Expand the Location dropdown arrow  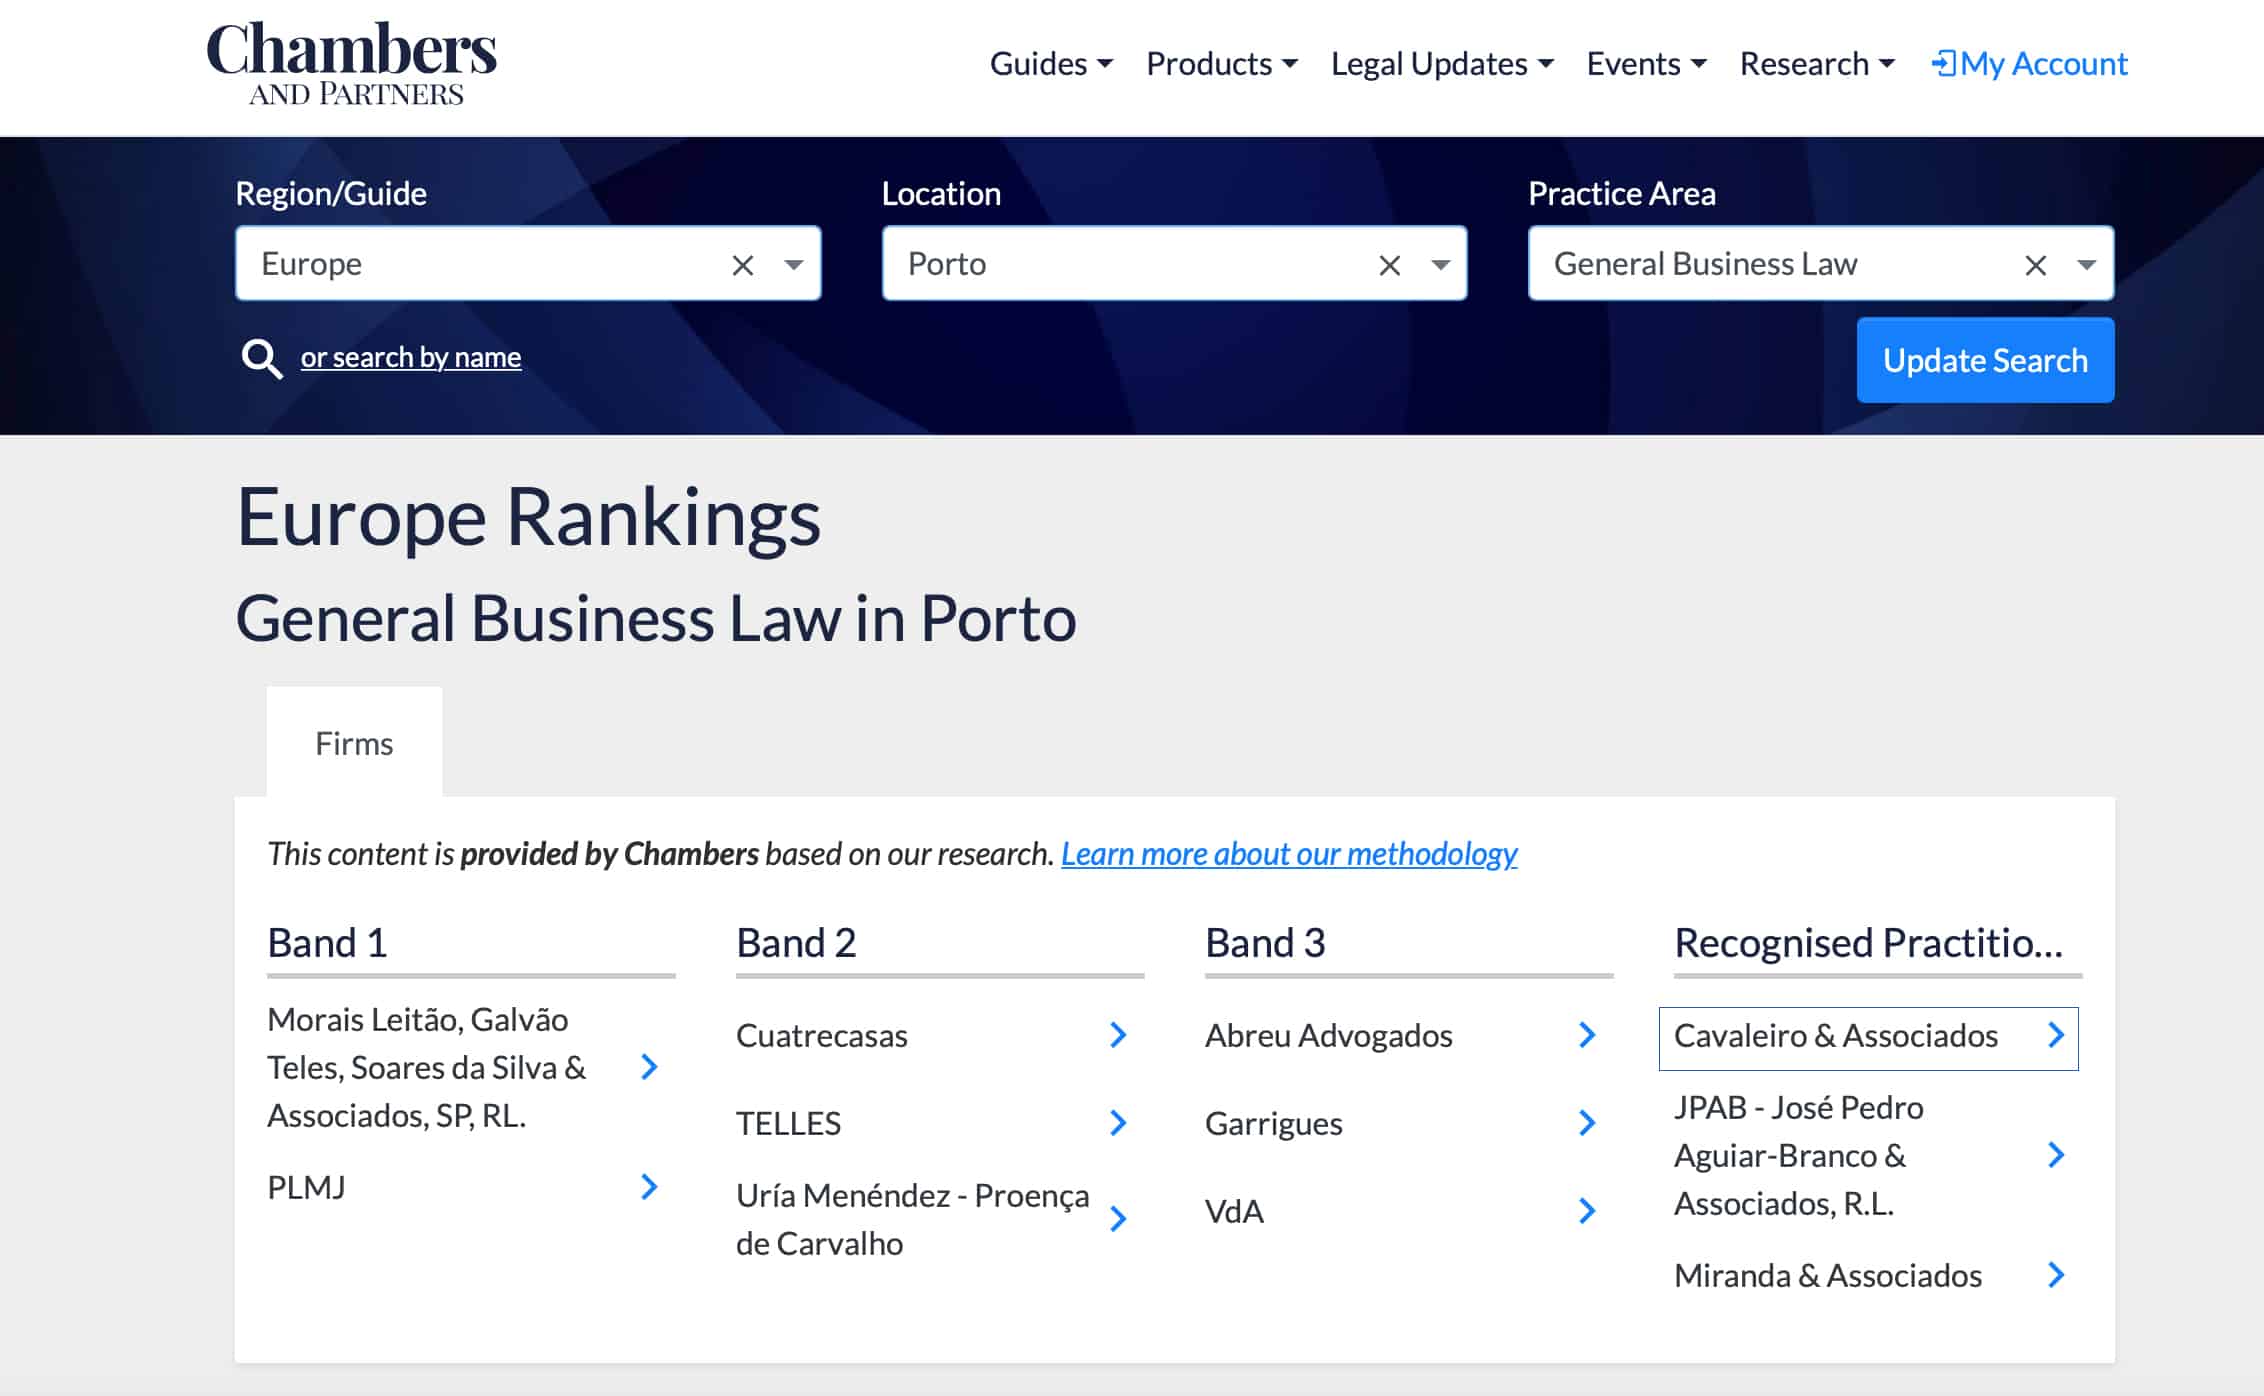[1441, 265]
